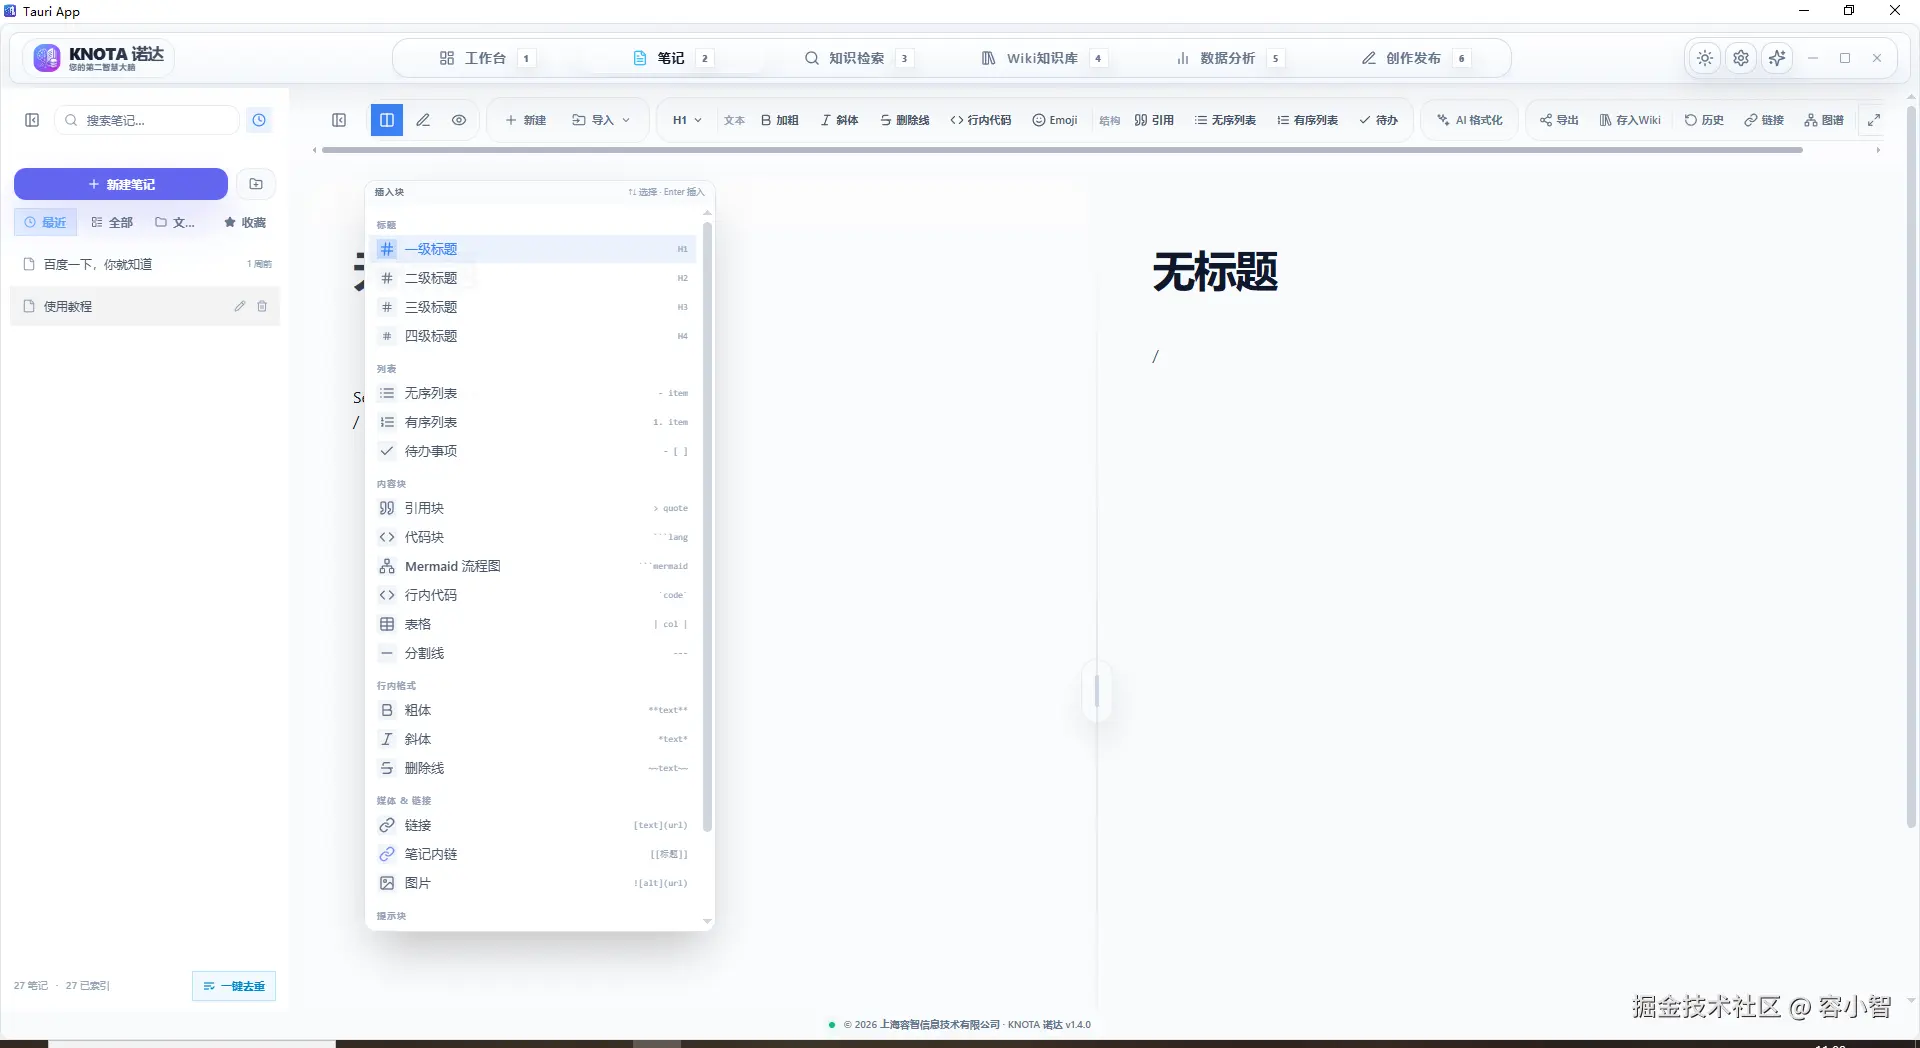Go to 创作发布 tab

tap(1415, 58)
